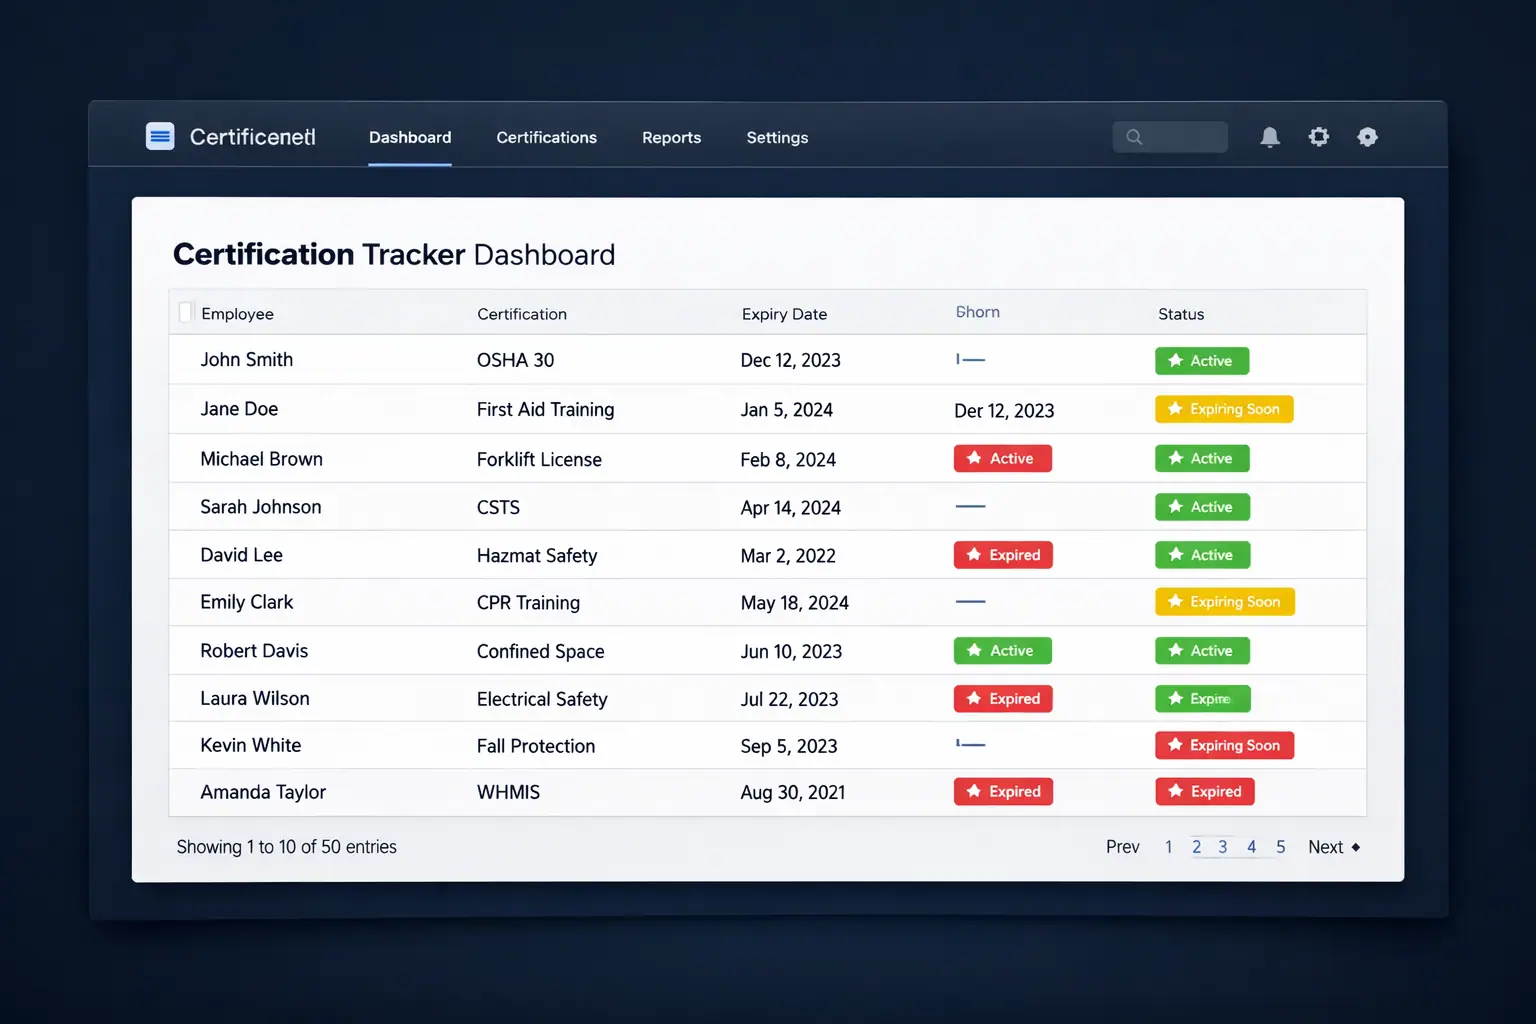Screen dimensions: 1536x1024
Task: Sort by the Employee column header
Action: point(237,314)
